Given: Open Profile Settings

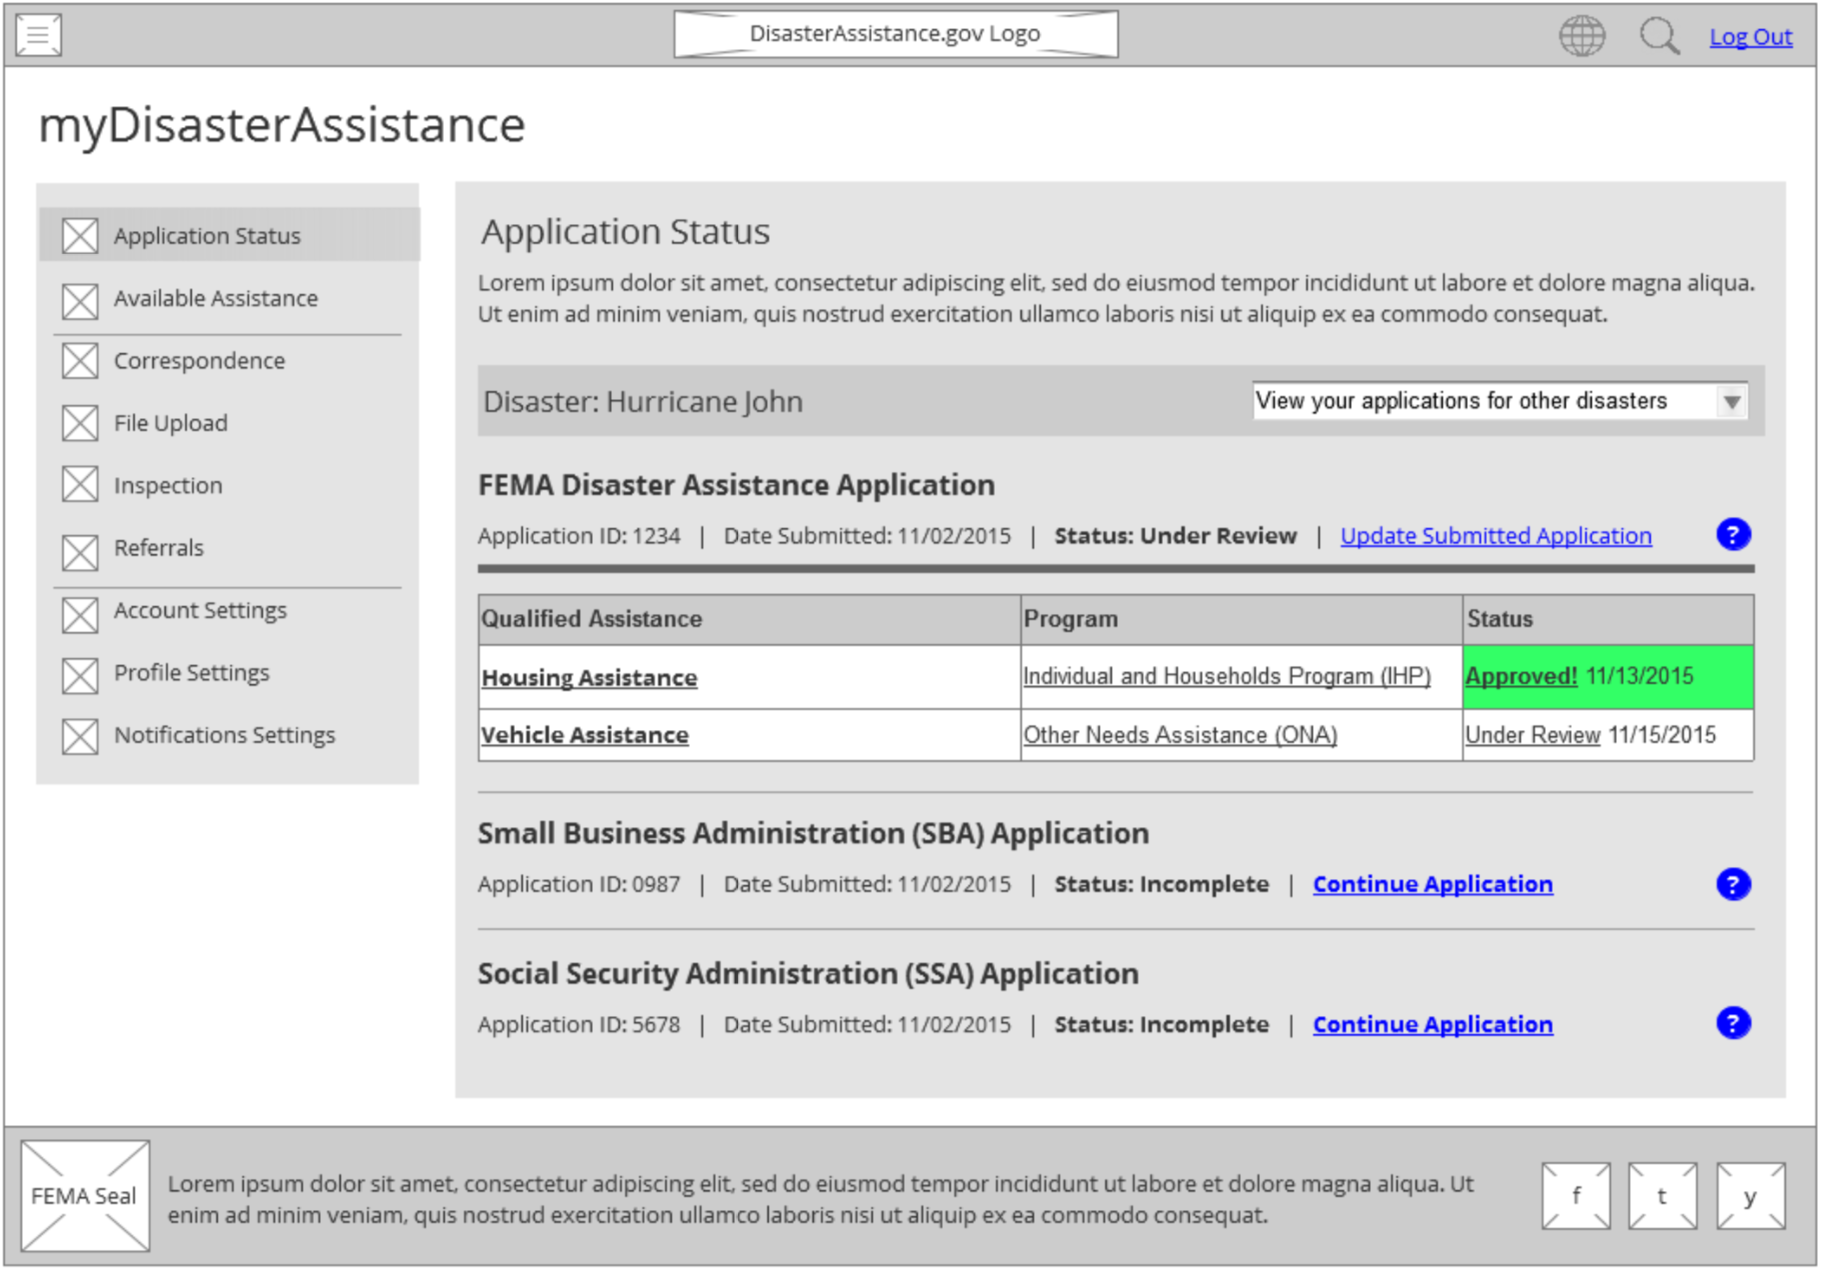Looking at the screenshot, I should 191,672.
